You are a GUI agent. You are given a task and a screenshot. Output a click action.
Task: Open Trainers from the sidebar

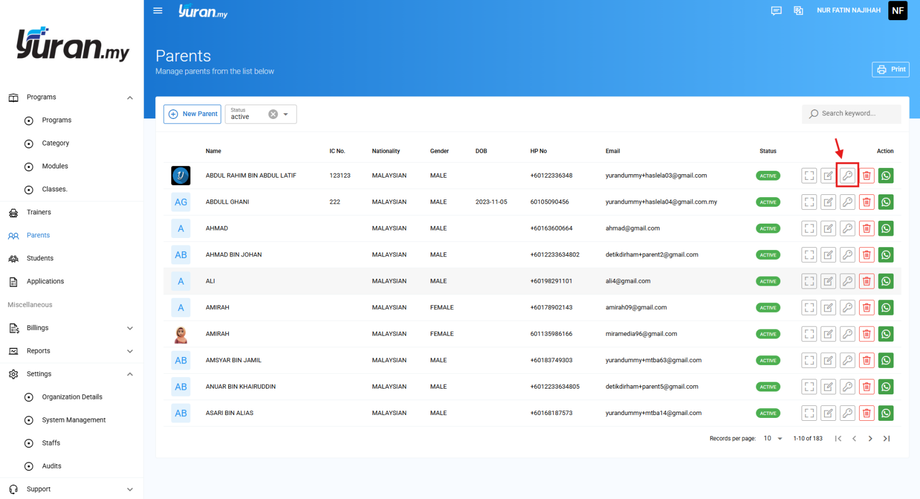point(39,213)
